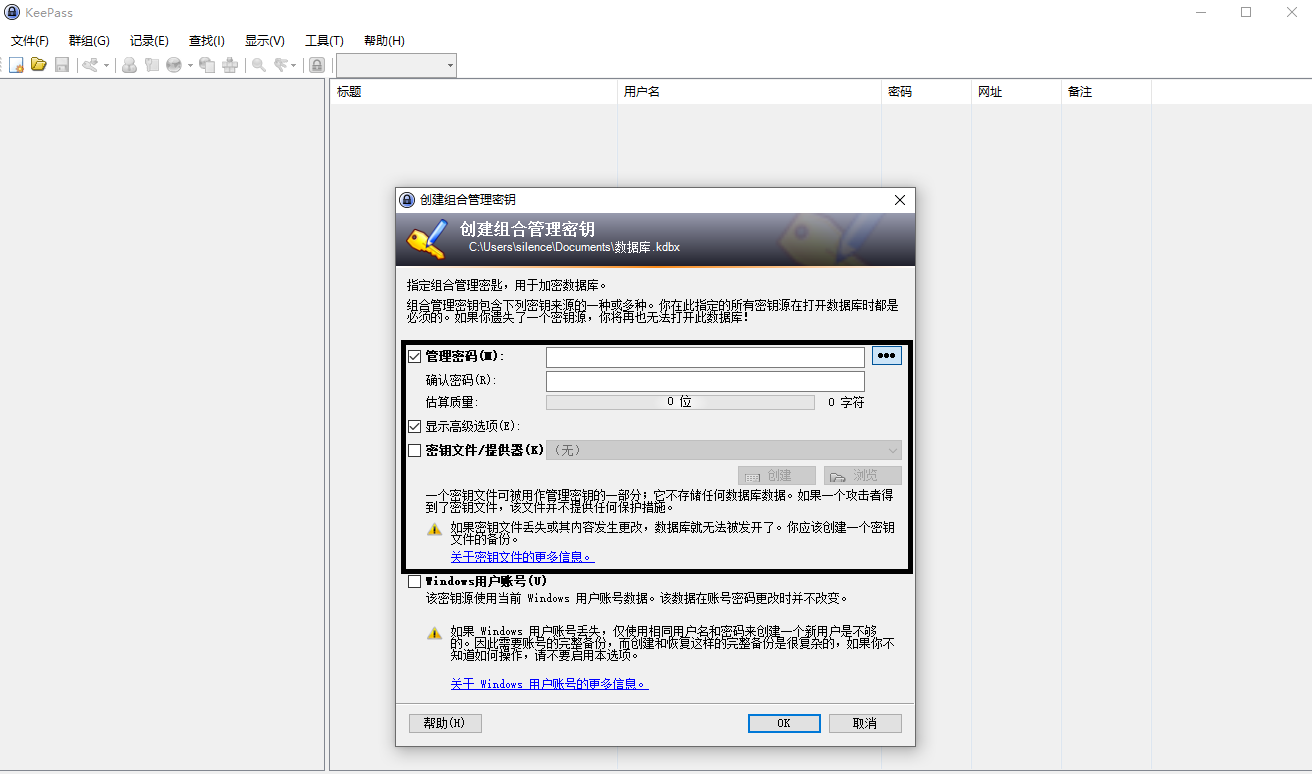1312x774 pixels.
Task: Click the 标题 column header
Action: click(473, 92)
